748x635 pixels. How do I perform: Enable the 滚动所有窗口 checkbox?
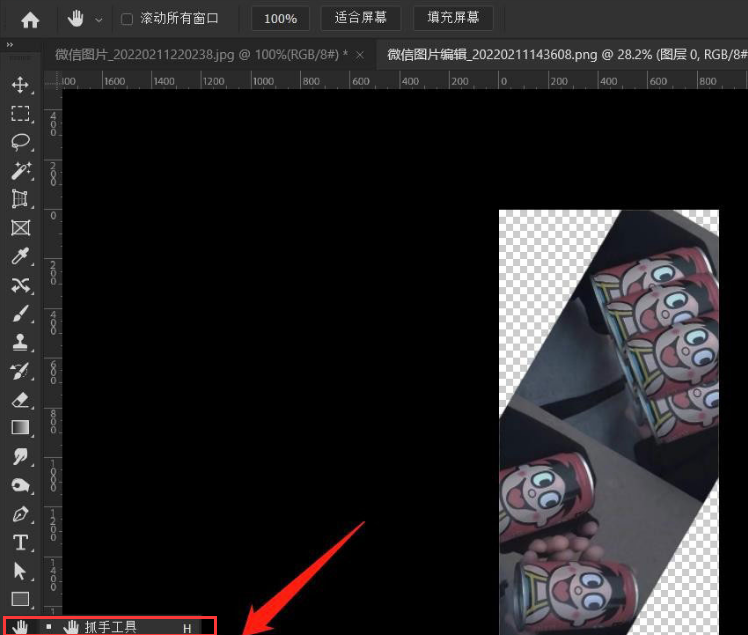click(127, 19)
